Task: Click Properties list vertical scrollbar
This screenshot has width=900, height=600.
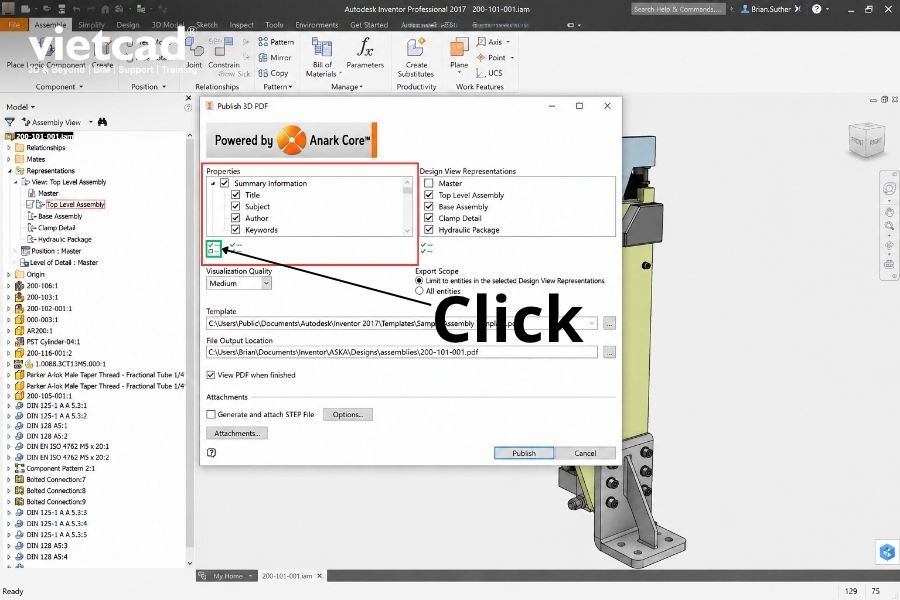Action: (x=408, y=207)
